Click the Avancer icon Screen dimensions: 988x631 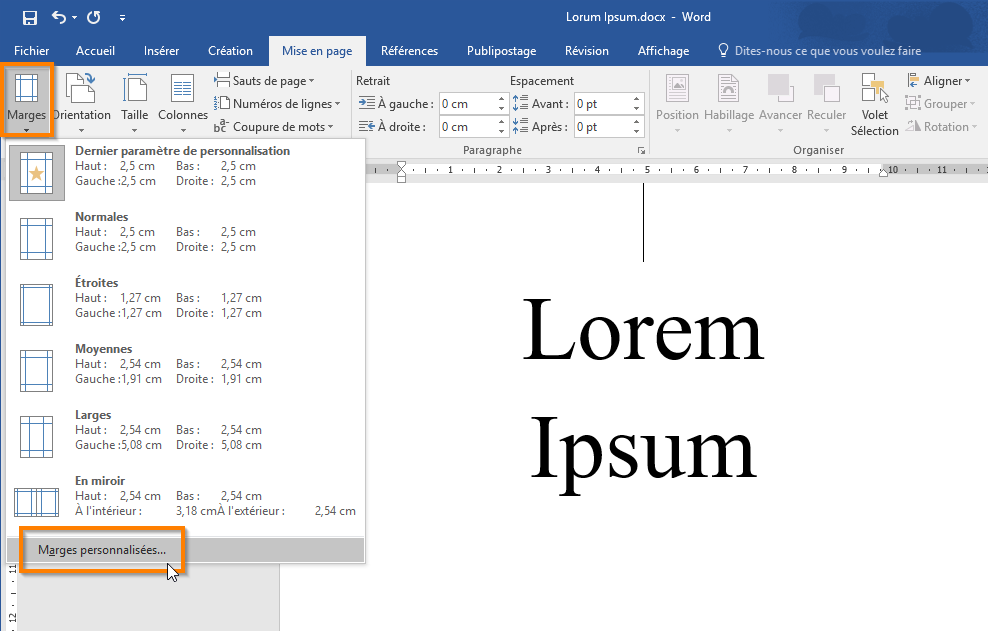[x=780, y=88]
